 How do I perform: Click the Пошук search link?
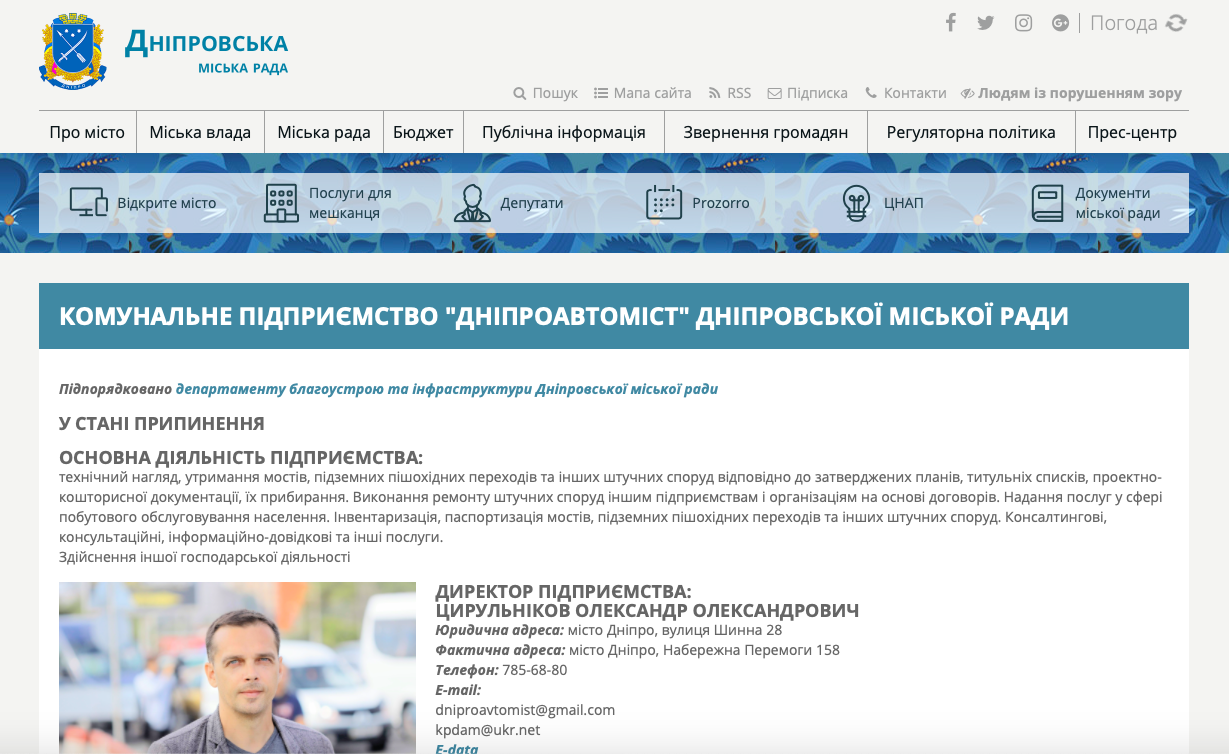click(546, 93)
